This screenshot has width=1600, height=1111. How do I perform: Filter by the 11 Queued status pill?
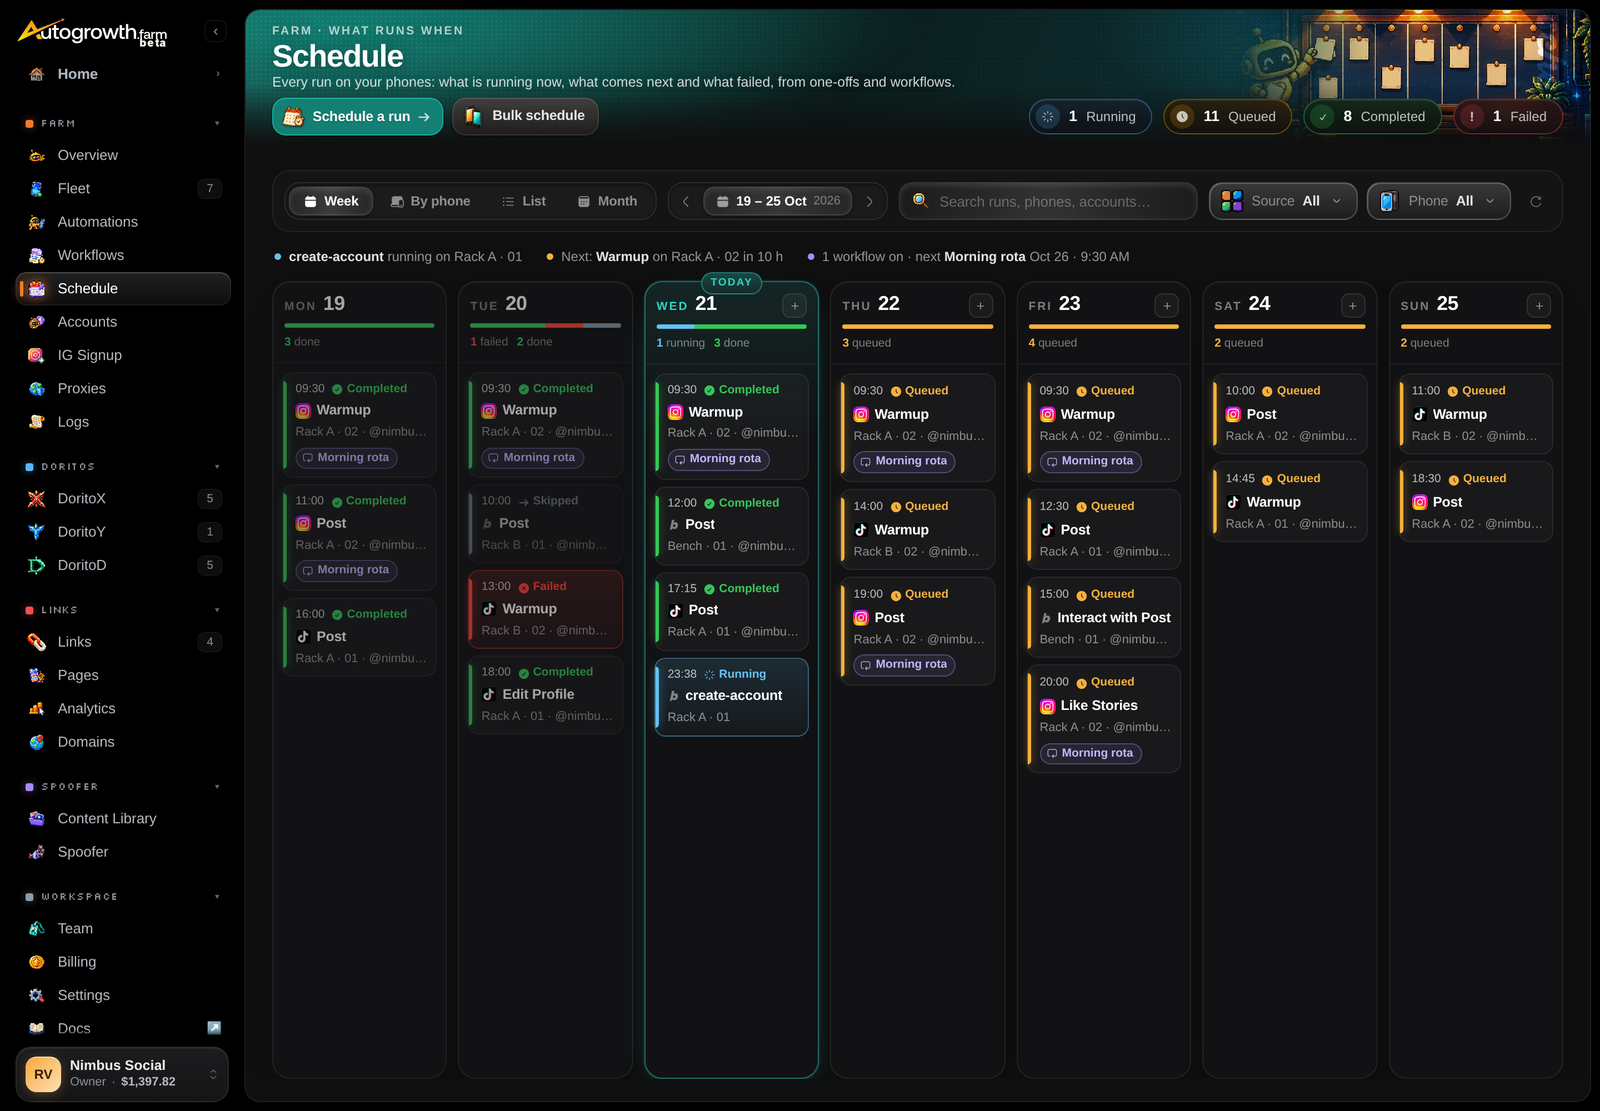pyautogui.click(x=1227, y=117)
